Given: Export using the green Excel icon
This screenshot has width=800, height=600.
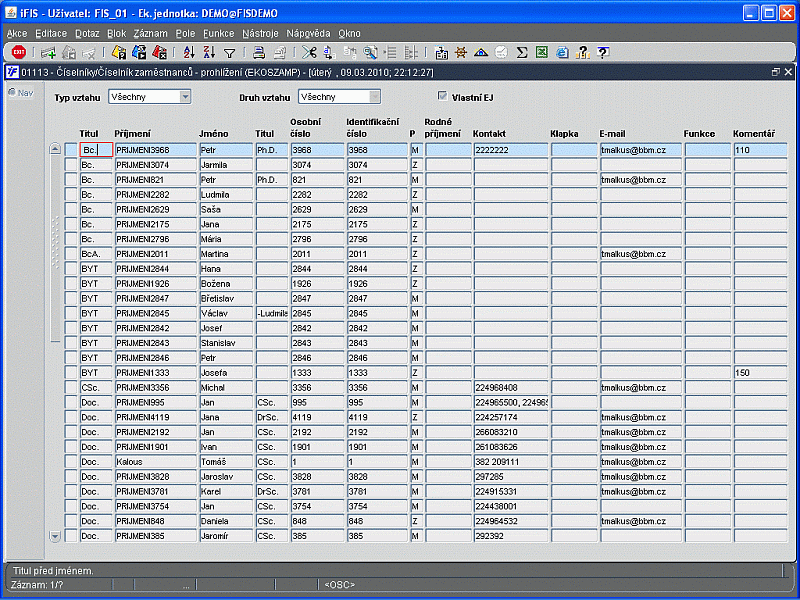Looking at the screenshot, I should click(x=541, y=52).
